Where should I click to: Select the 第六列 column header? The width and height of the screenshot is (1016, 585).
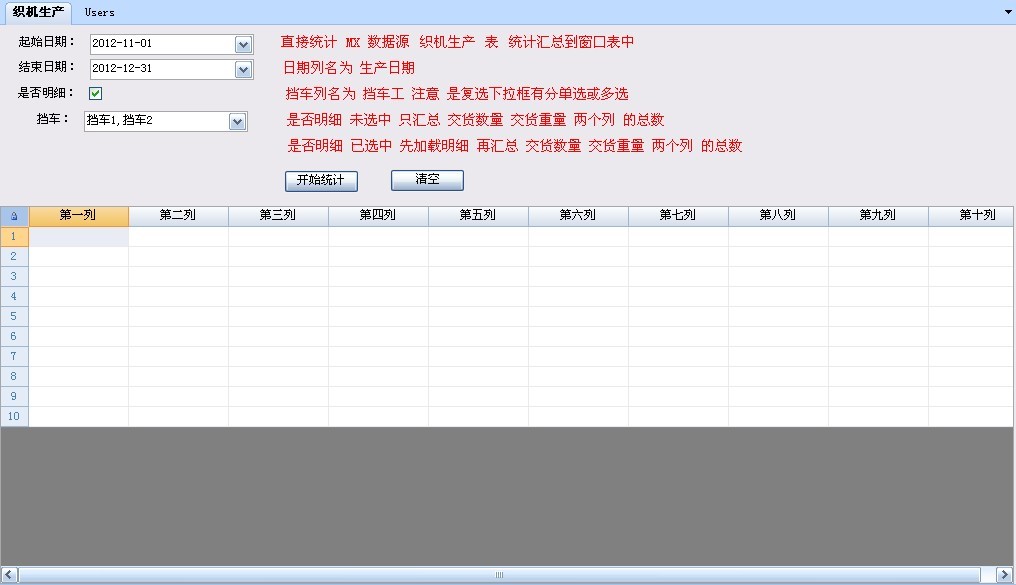578,216
